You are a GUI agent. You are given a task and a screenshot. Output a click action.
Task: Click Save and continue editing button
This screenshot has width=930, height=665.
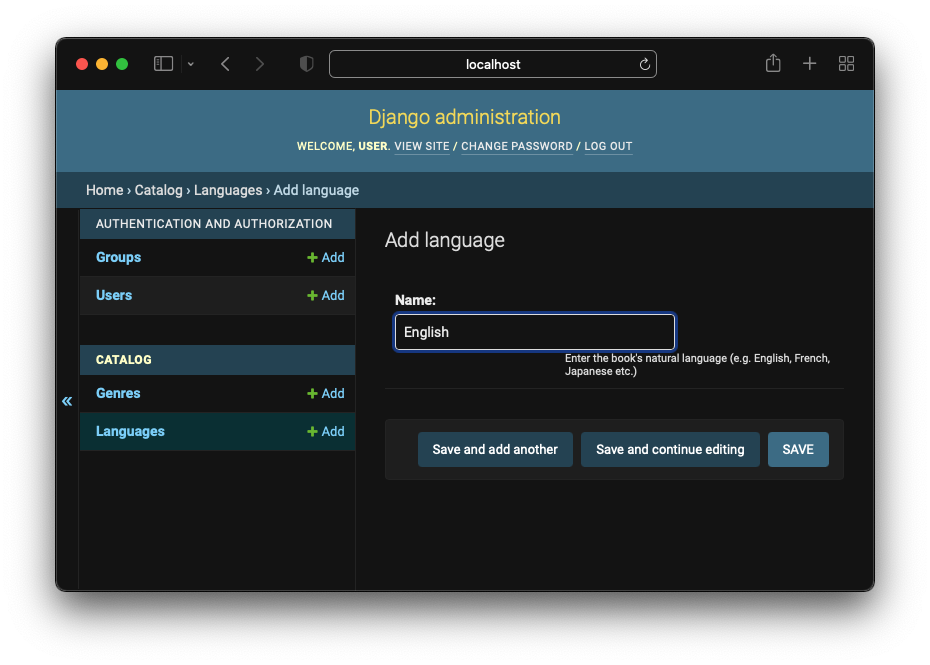click(670, 449)
